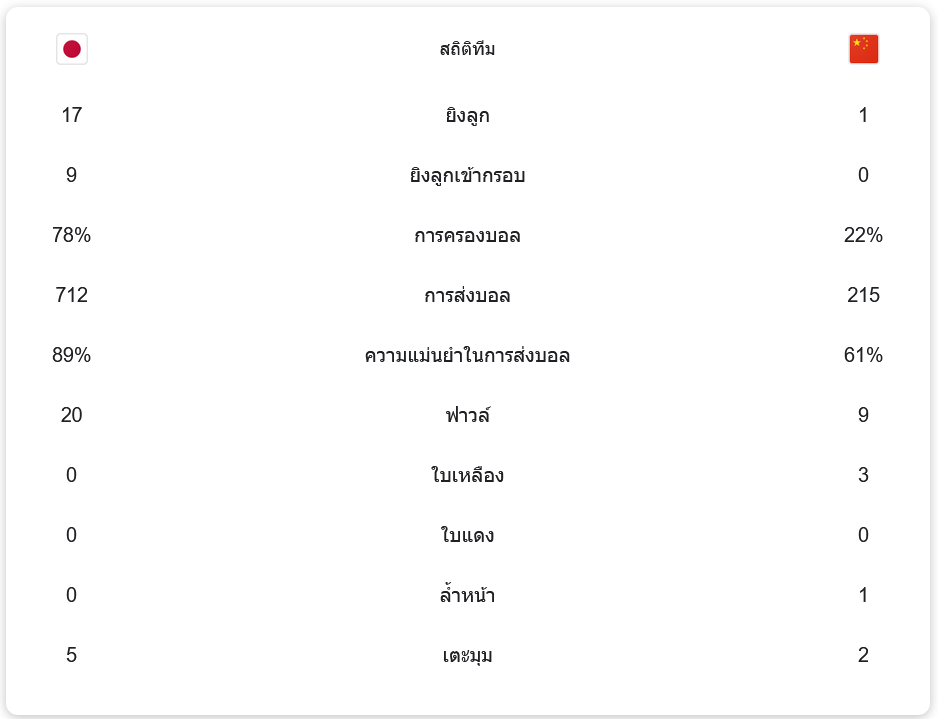Click the ล้ำหน้า stat label
Viewport: 938px width, 719px height.
pos(467,595)
